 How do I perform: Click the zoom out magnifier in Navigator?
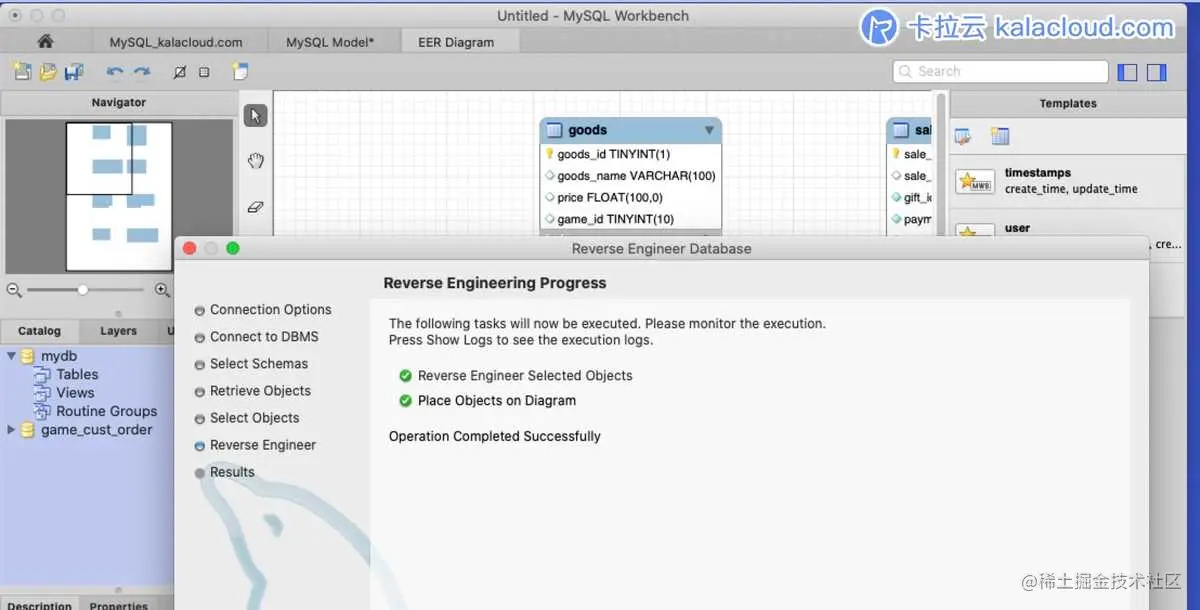[x=14, y=290]
